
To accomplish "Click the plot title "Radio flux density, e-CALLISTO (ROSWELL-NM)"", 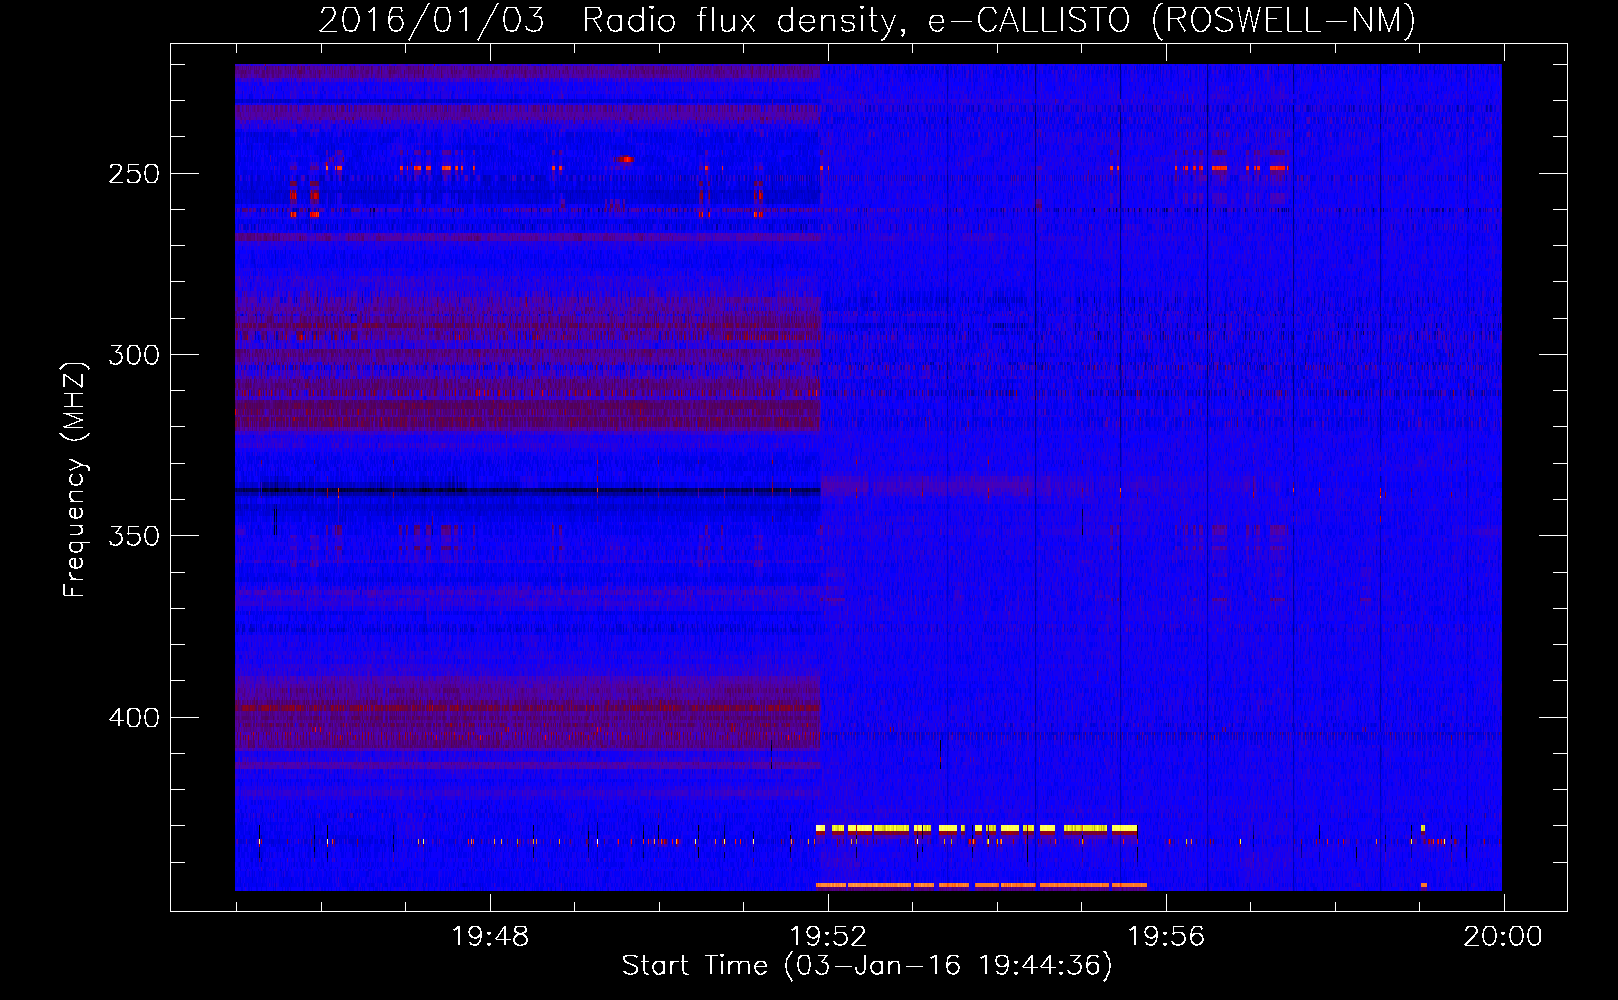I will coord(999,20).
